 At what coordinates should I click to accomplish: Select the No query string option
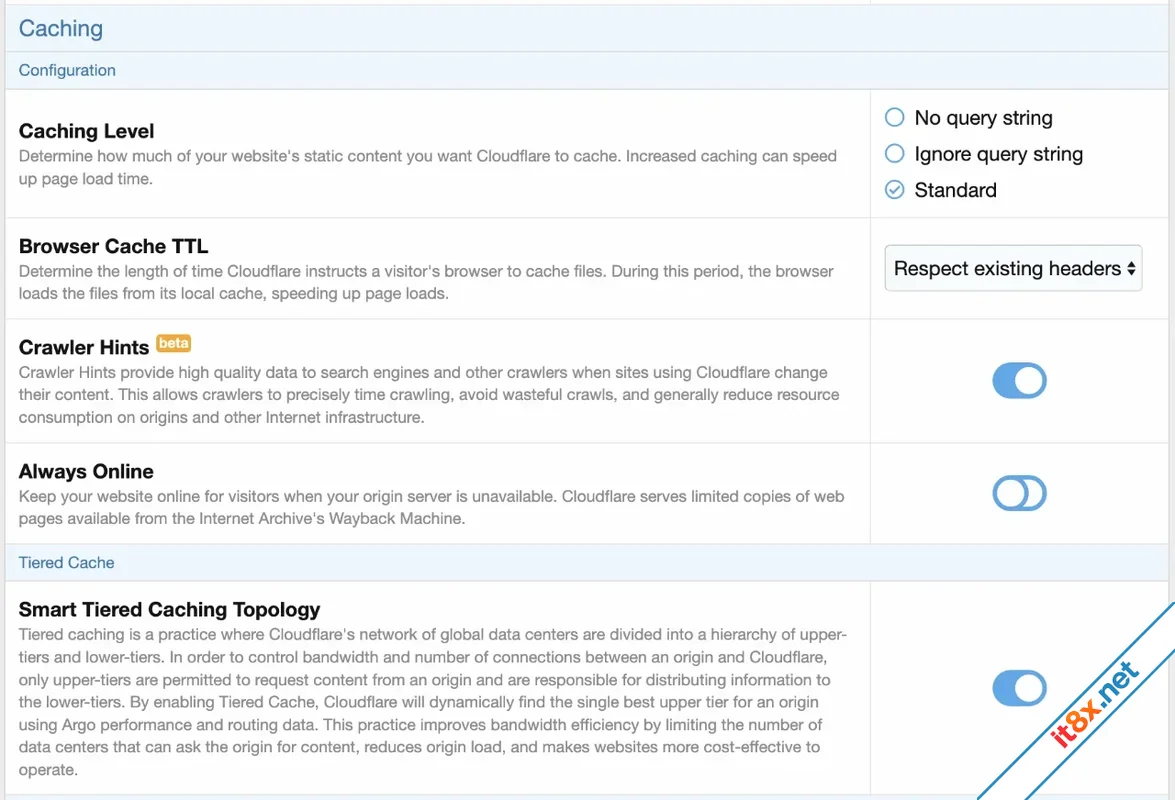coord(894,118)
